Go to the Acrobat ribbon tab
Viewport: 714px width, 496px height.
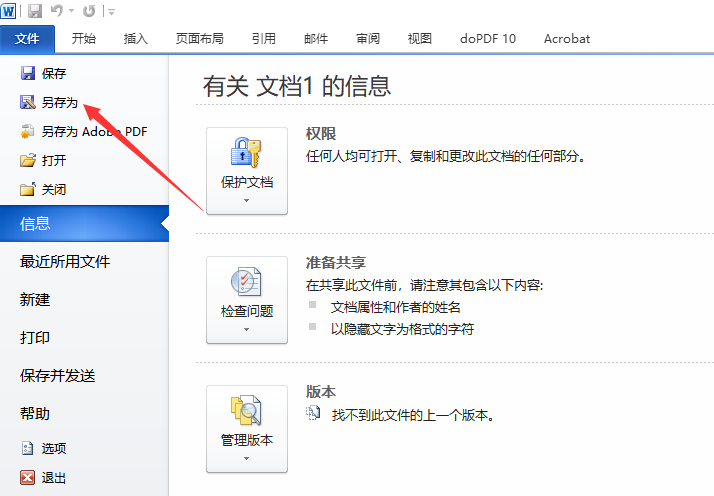pyautogui.click(x=566, y=39)
